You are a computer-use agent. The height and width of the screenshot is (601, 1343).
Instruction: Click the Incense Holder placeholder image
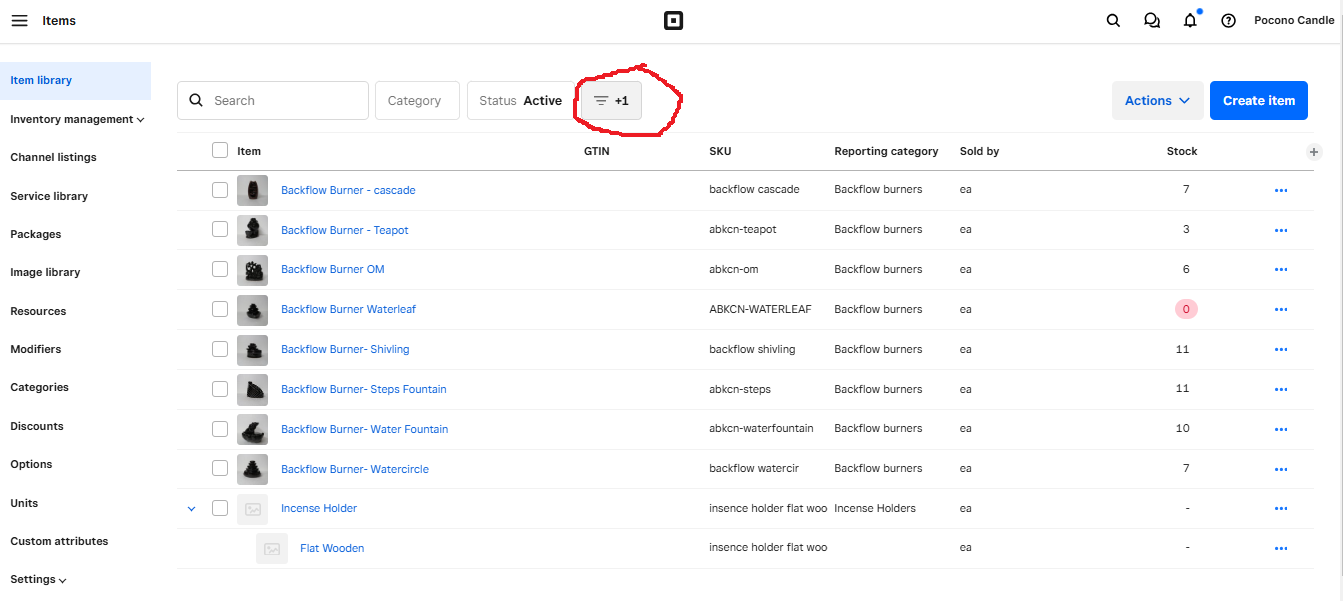tap(252, 509)
